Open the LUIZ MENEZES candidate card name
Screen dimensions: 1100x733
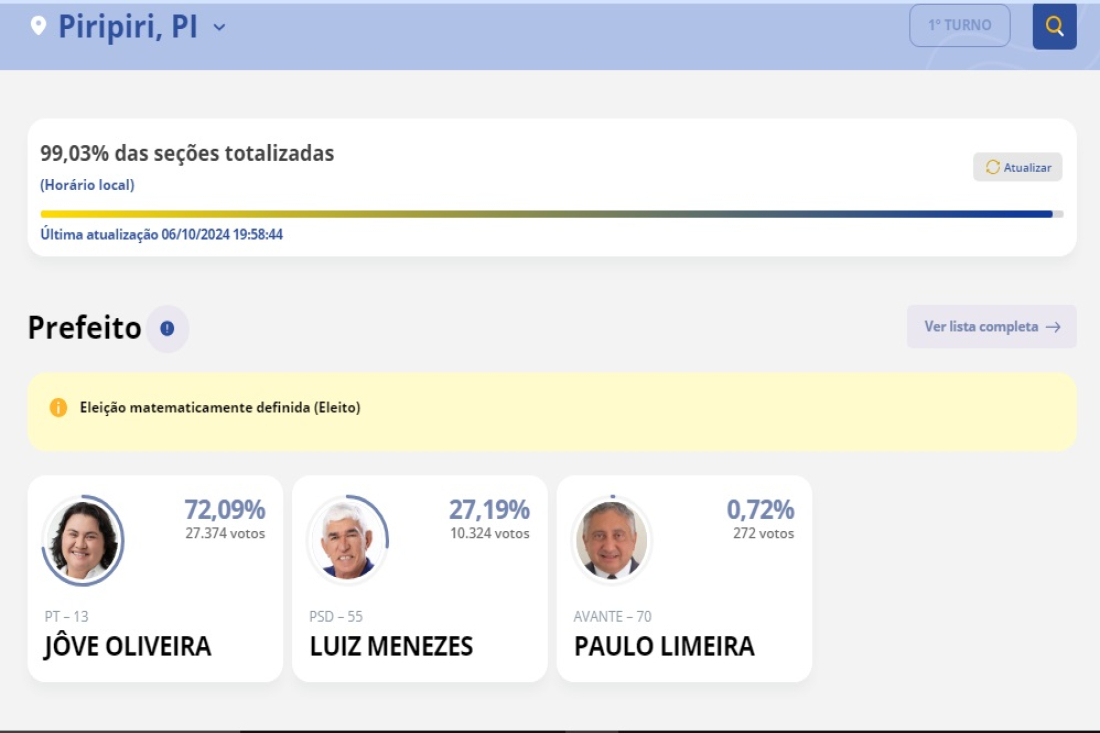click(x=391, y=646)
